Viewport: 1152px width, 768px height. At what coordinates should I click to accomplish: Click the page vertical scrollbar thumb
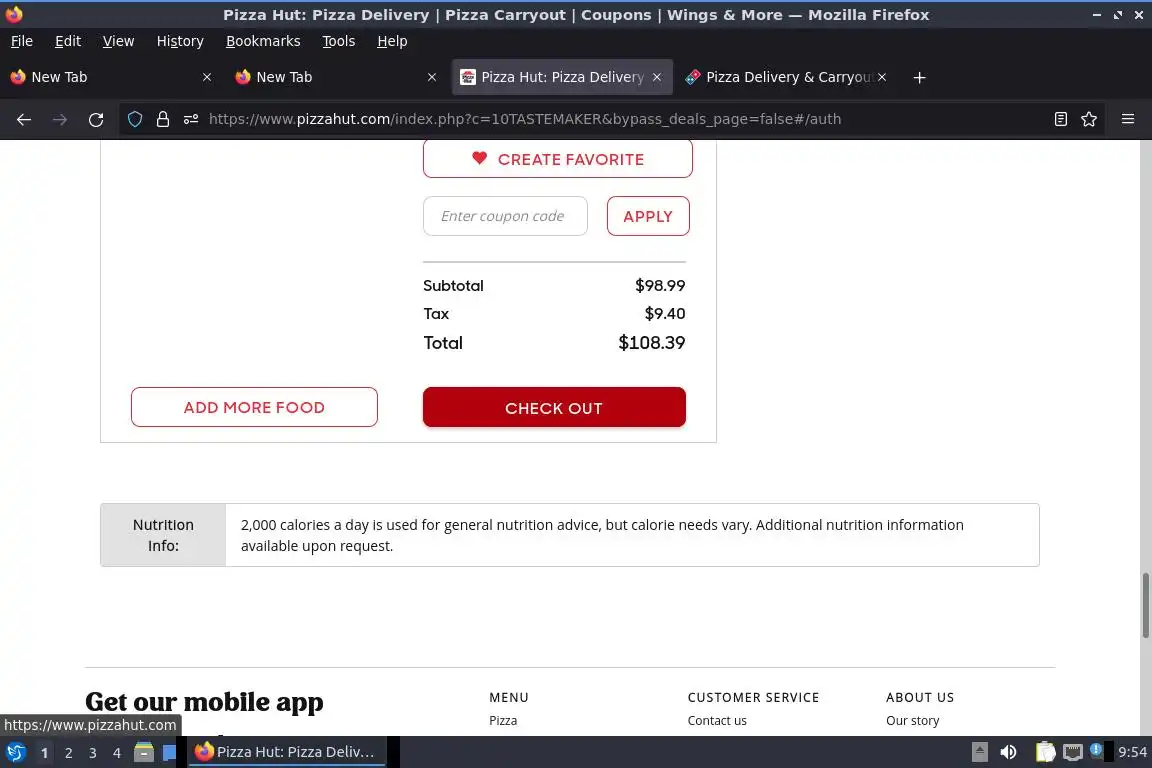click(x=1145, y=606)
